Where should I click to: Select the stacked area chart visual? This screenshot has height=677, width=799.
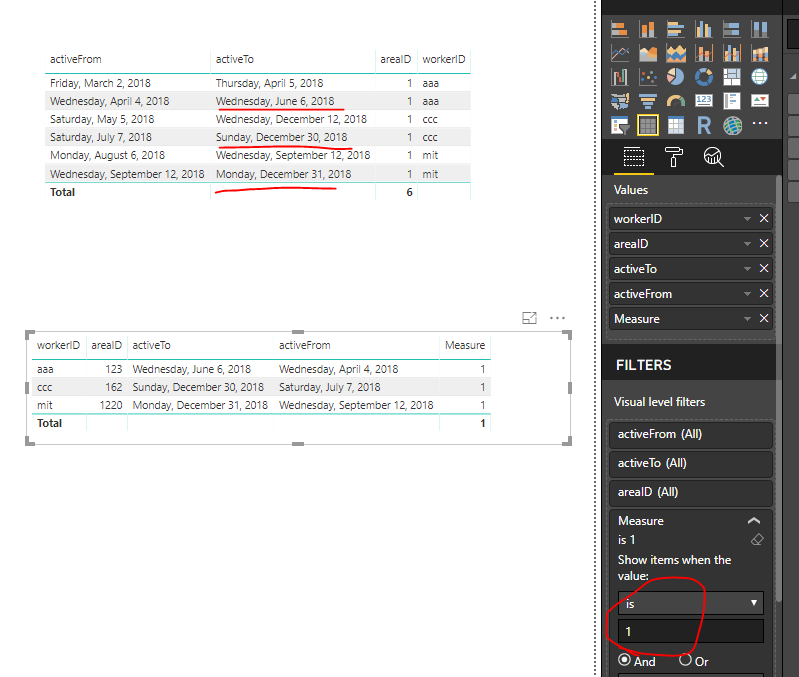pos(676,53)
